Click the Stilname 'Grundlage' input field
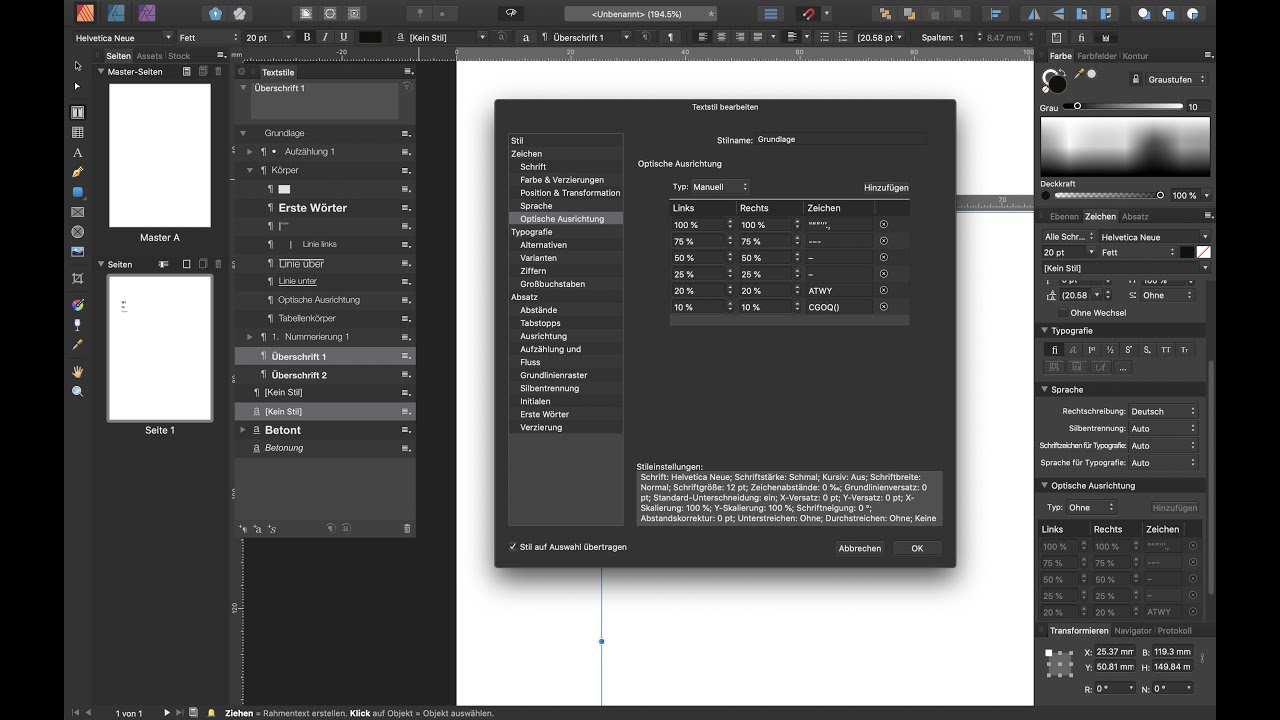 pos(841,140)
